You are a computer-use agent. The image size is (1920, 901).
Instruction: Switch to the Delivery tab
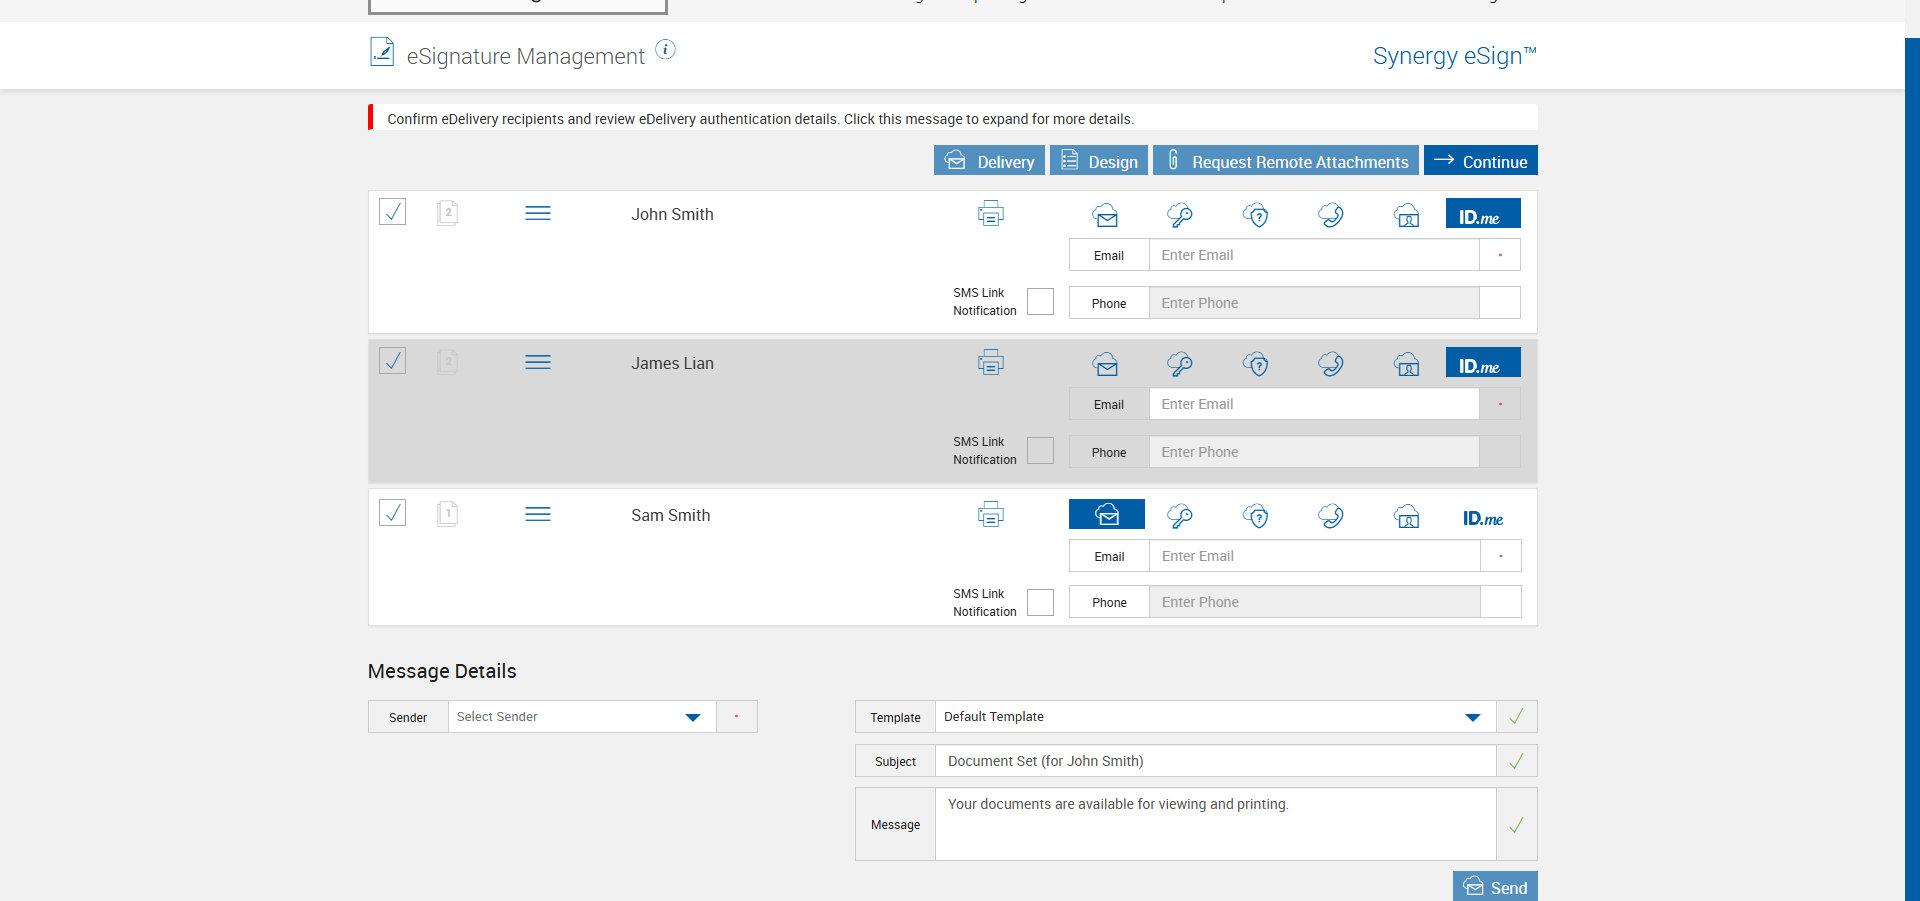click(x=989, y=161)
